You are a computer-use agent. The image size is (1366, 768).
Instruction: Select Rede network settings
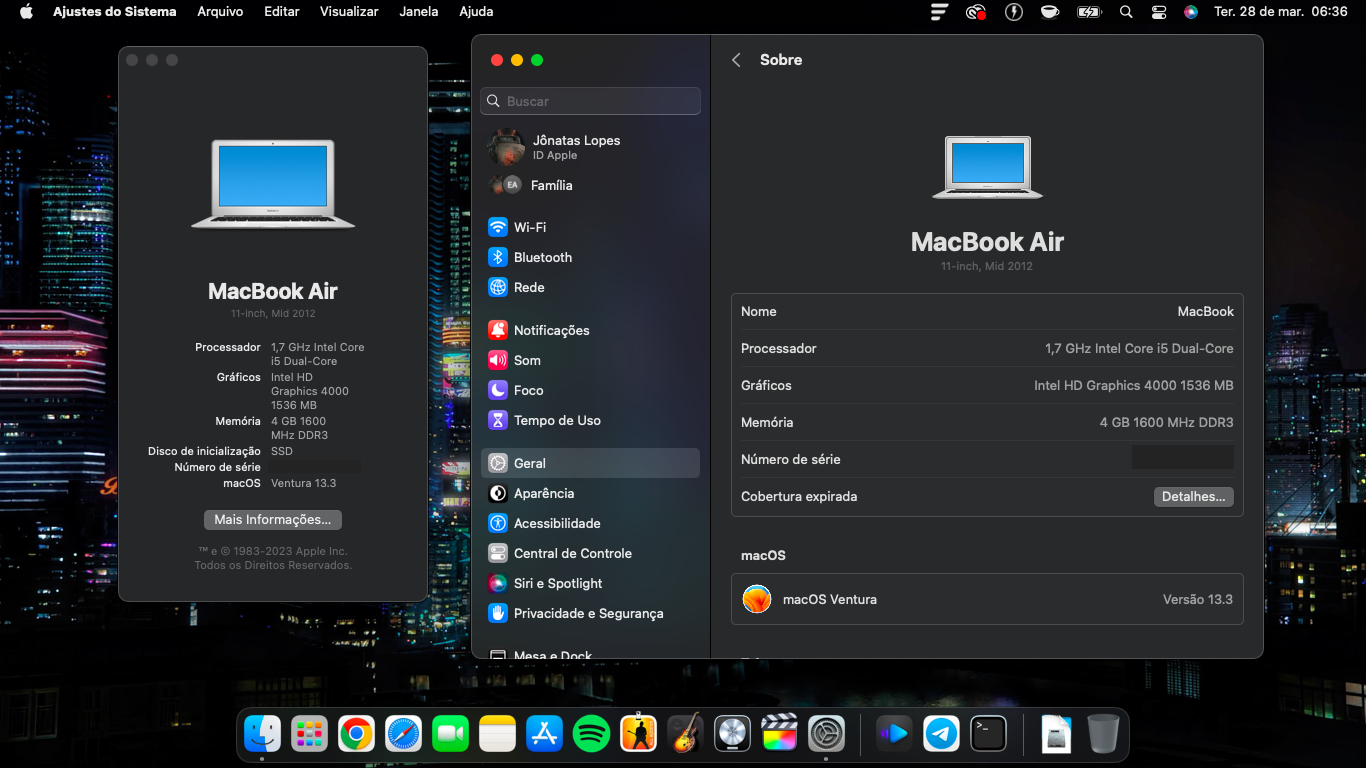coord(529,287)
